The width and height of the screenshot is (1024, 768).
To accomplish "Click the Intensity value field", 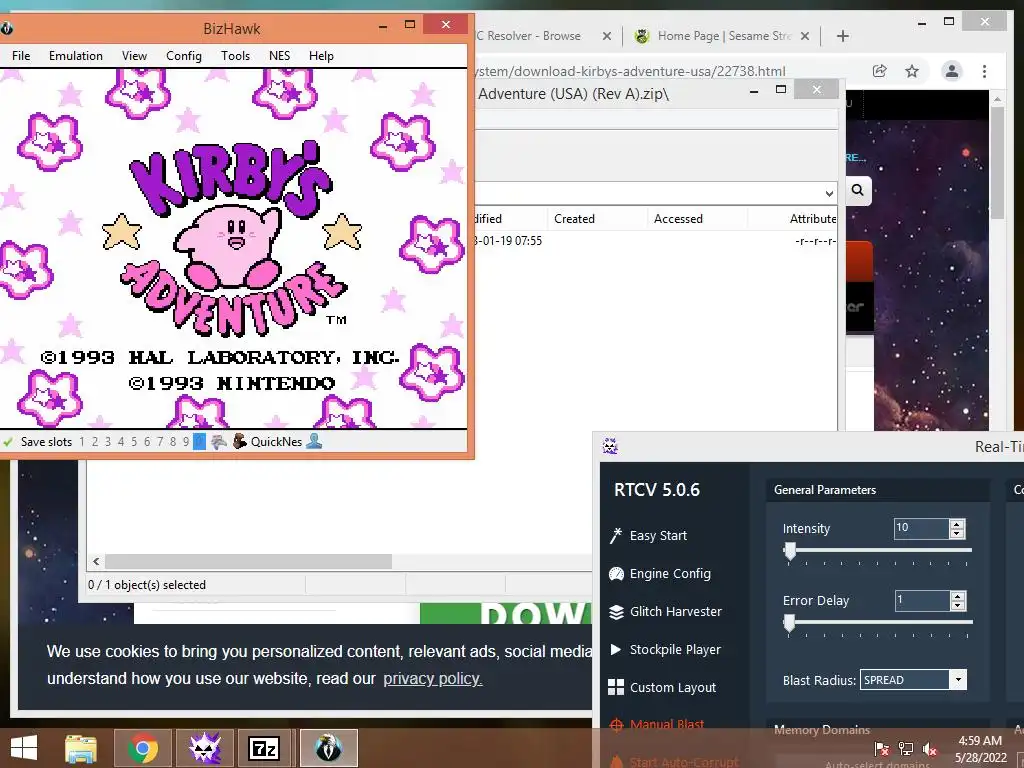I will (x=921, y=528).
